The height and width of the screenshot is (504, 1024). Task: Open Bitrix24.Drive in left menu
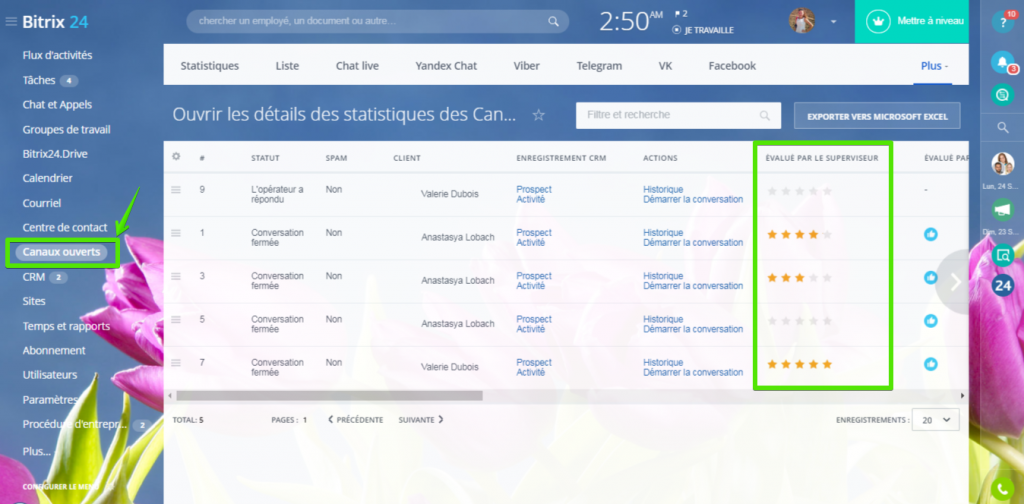click(x=55, y=154)
